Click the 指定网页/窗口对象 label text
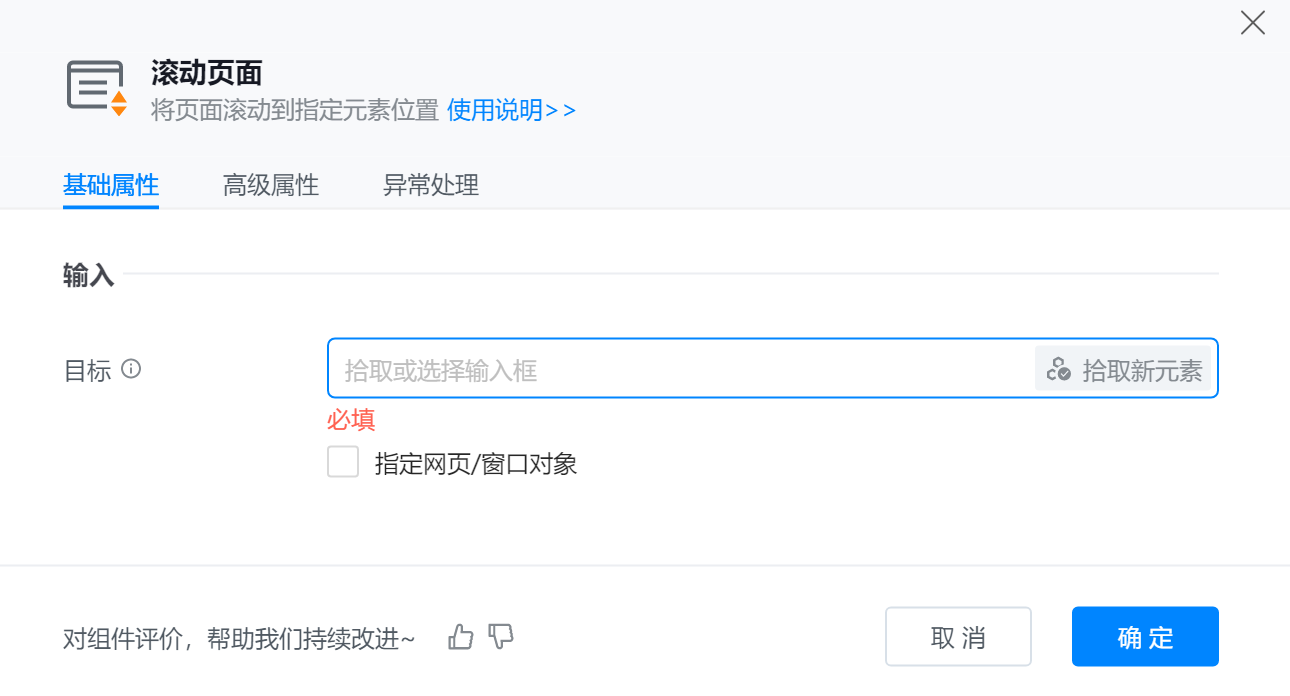This screenshot has width=1290, height=696. pos(476,464)
